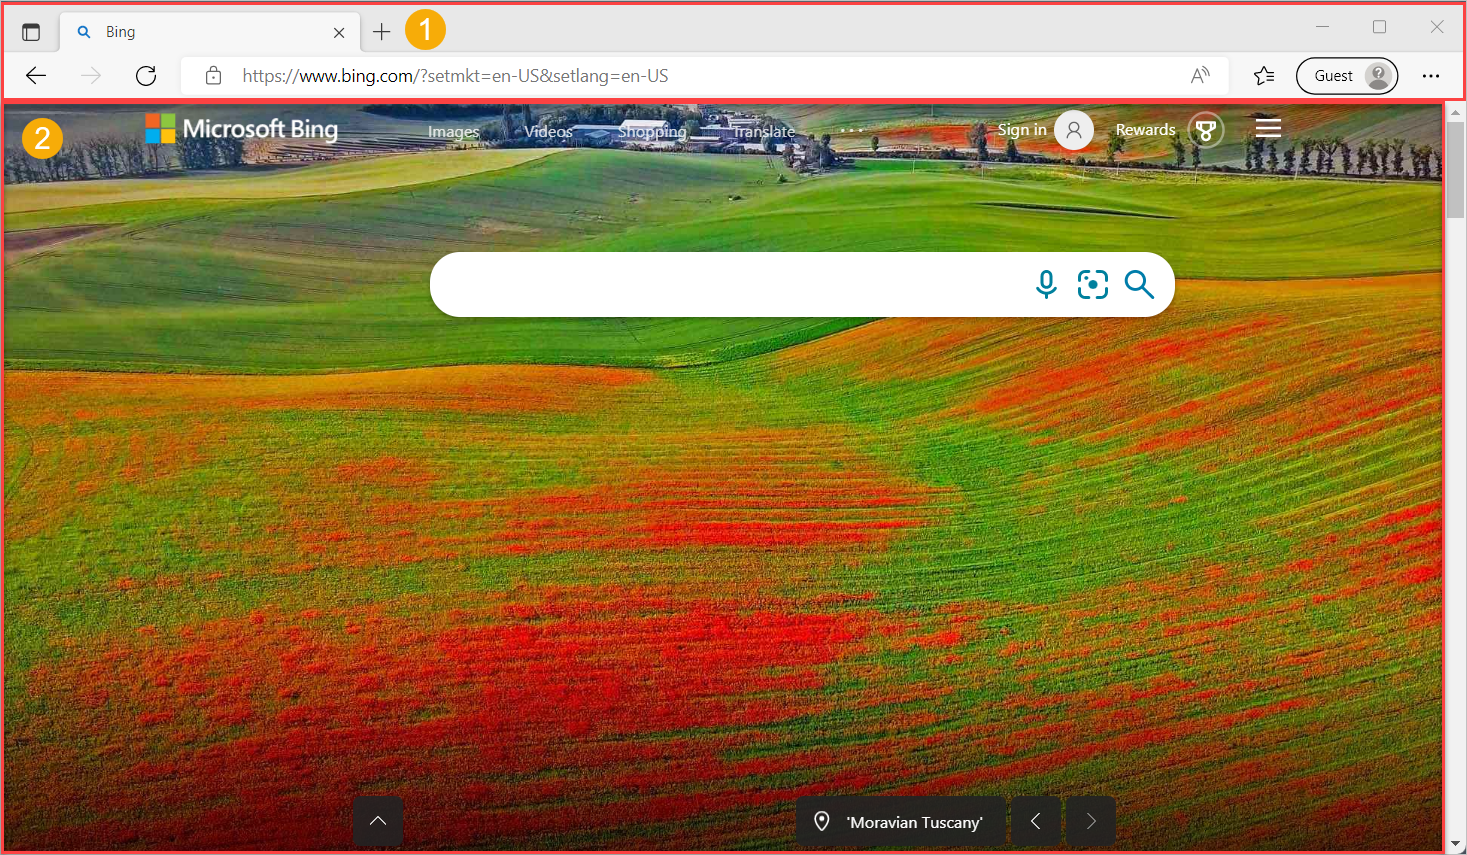
Task: Run a search using the magnifying glass icon
Action: 1139,285
